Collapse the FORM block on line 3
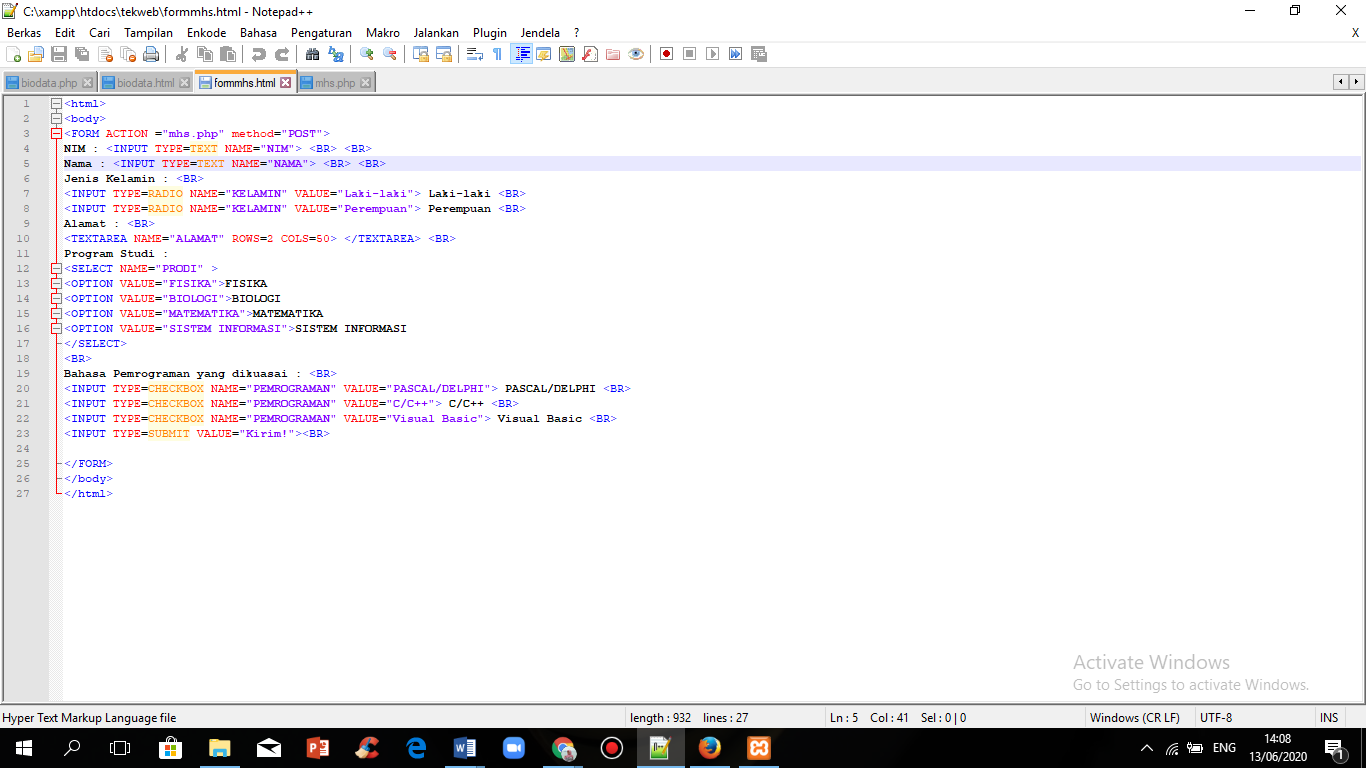This screenshot has height=768, width=1366. (x=56, y=133)
